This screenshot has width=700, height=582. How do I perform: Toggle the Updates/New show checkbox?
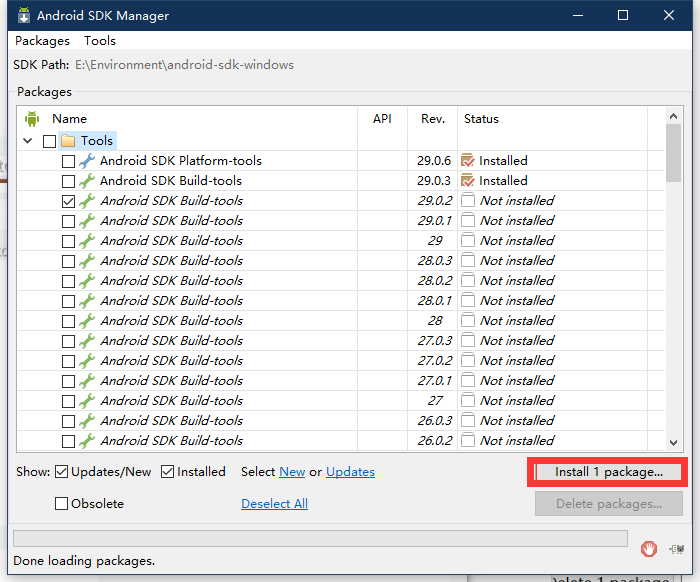(x=61, y=472)
